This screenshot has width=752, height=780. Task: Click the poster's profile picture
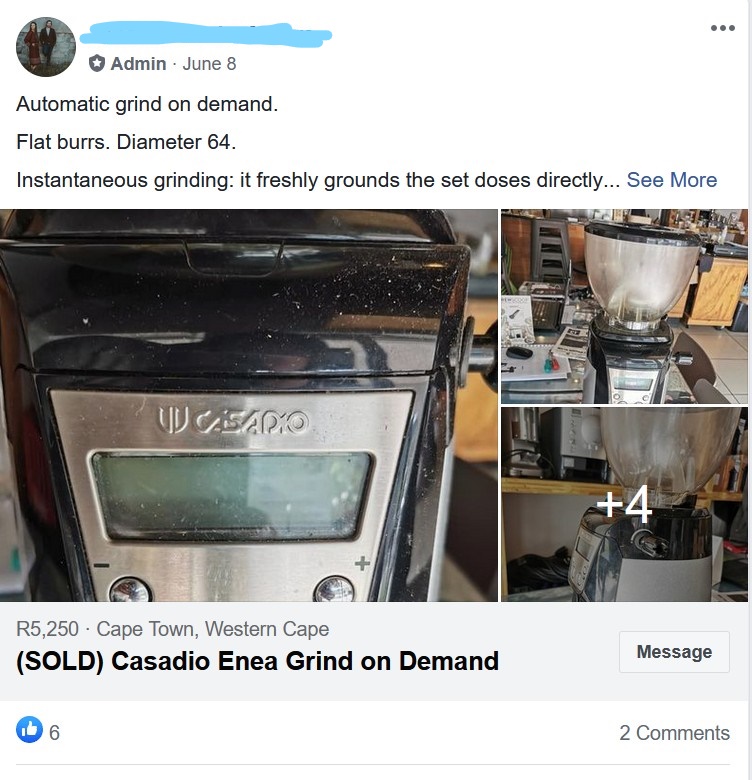[x=46, y=47]
